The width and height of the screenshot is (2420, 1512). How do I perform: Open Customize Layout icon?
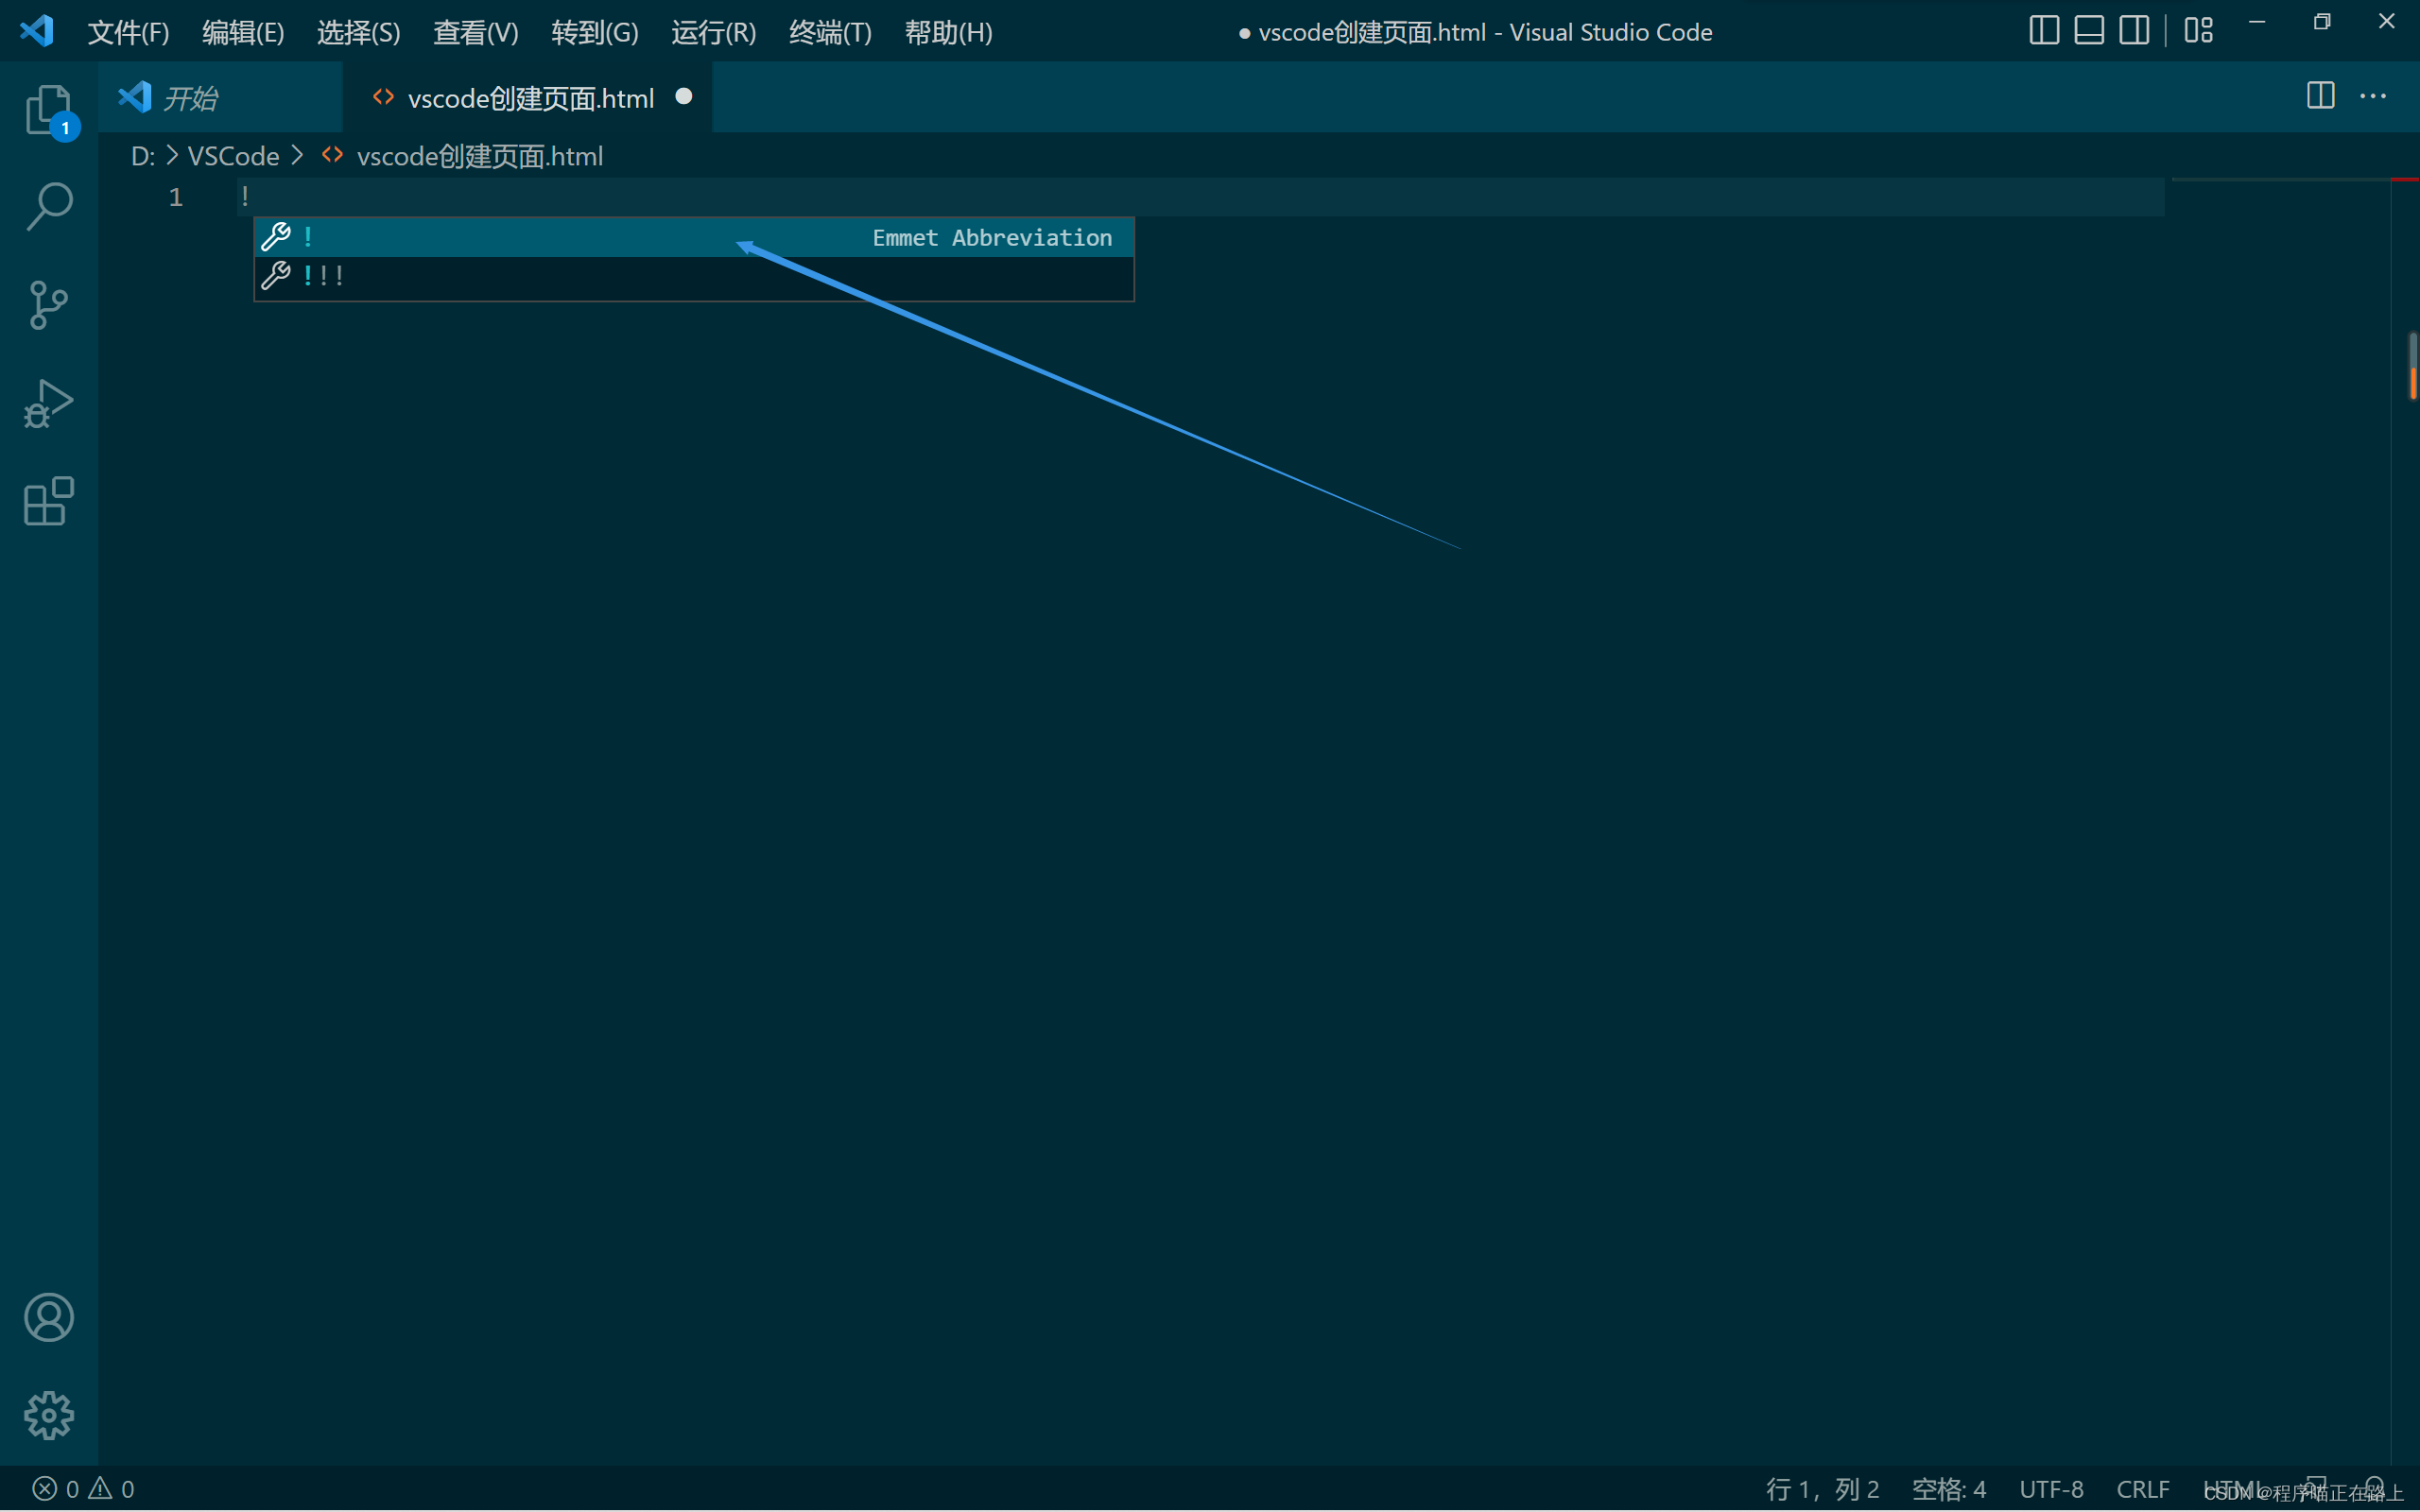[2198, 30]
